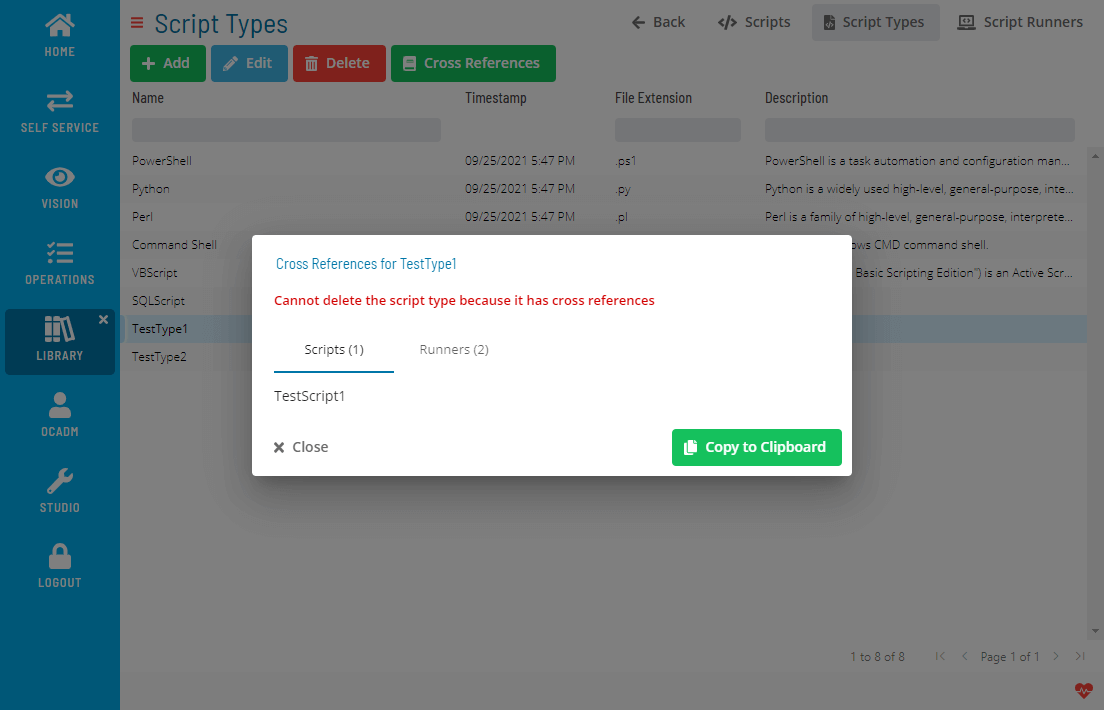1104x710 pixels.
Task: Click the heartbeat health status icon
Action: (1084, 690)
